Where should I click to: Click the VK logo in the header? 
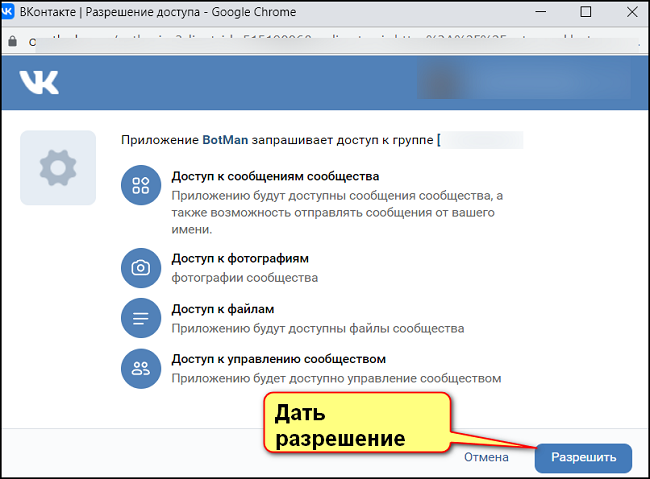click(39, 82)
